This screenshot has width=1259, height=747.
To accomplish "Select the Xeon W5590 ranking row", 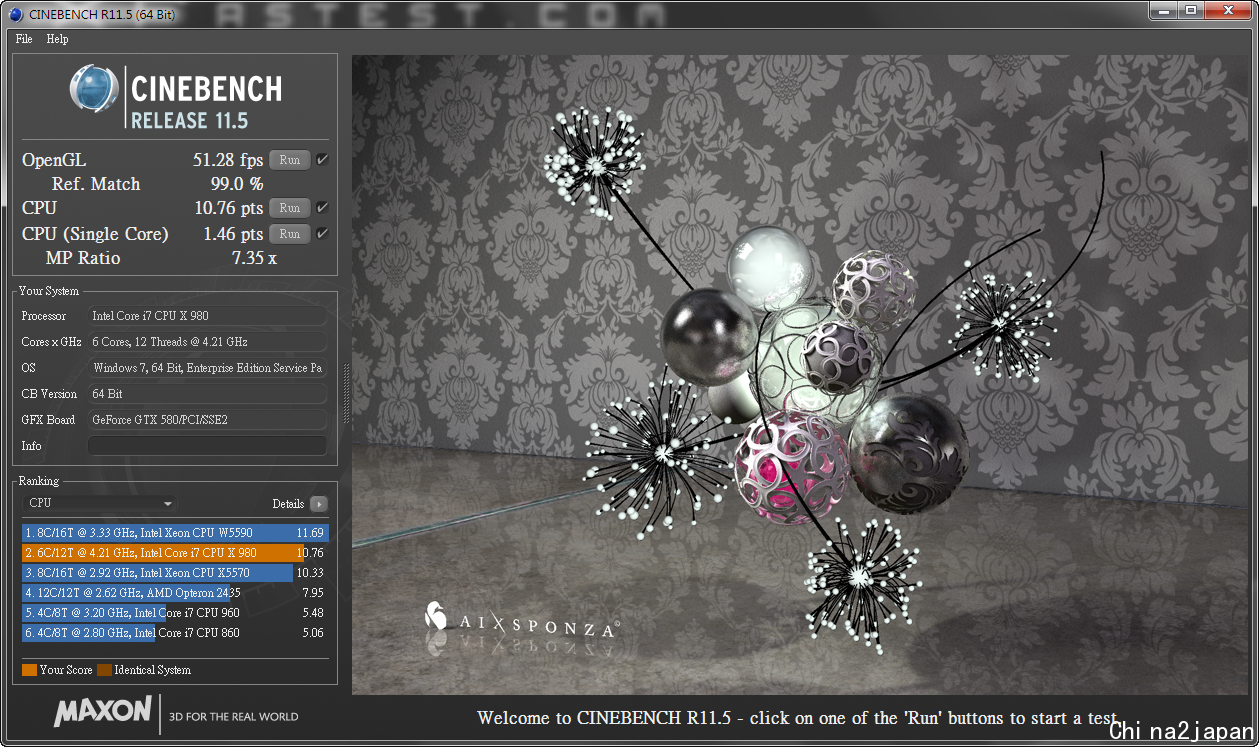I will pyautogui.click(x=175, y=533).
